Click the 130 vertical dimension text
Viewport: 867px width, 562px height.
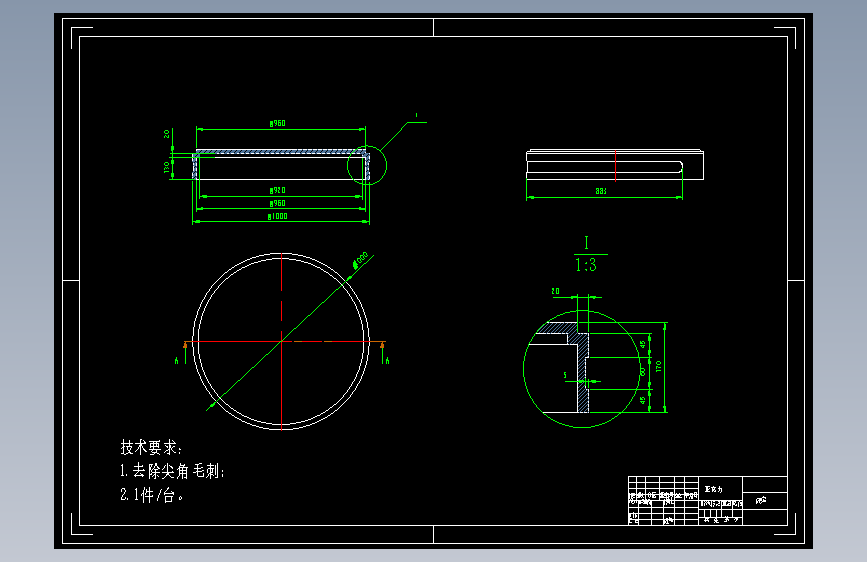[166, 167]
